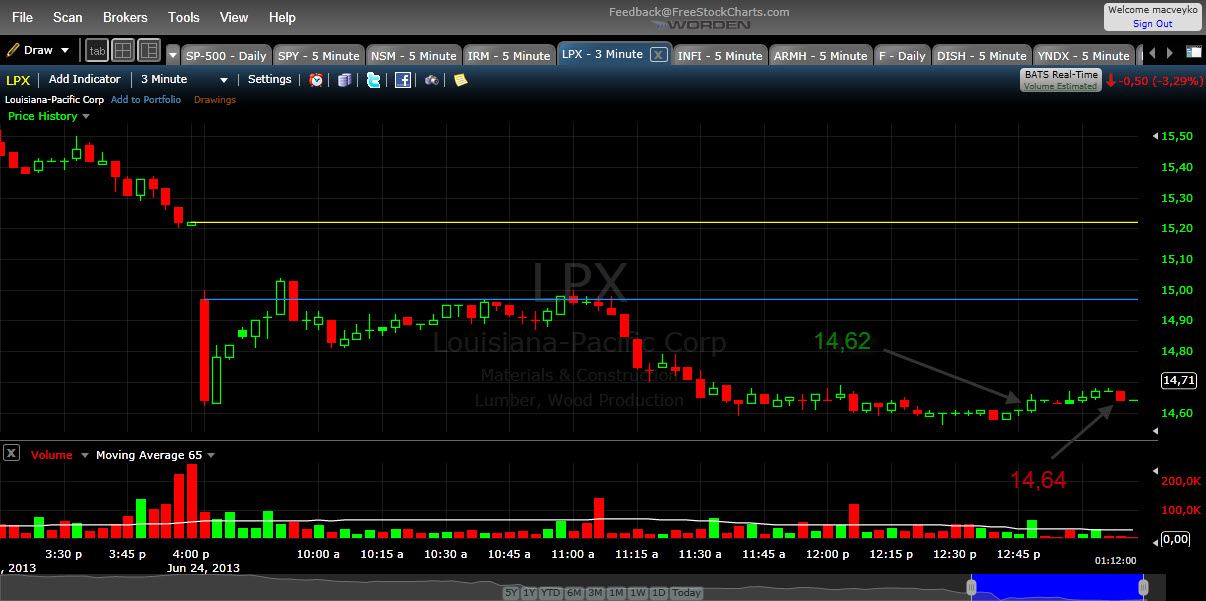Open the View menu
The height and width of the screenshot is (601, 1206).
(x=234, y=17)
